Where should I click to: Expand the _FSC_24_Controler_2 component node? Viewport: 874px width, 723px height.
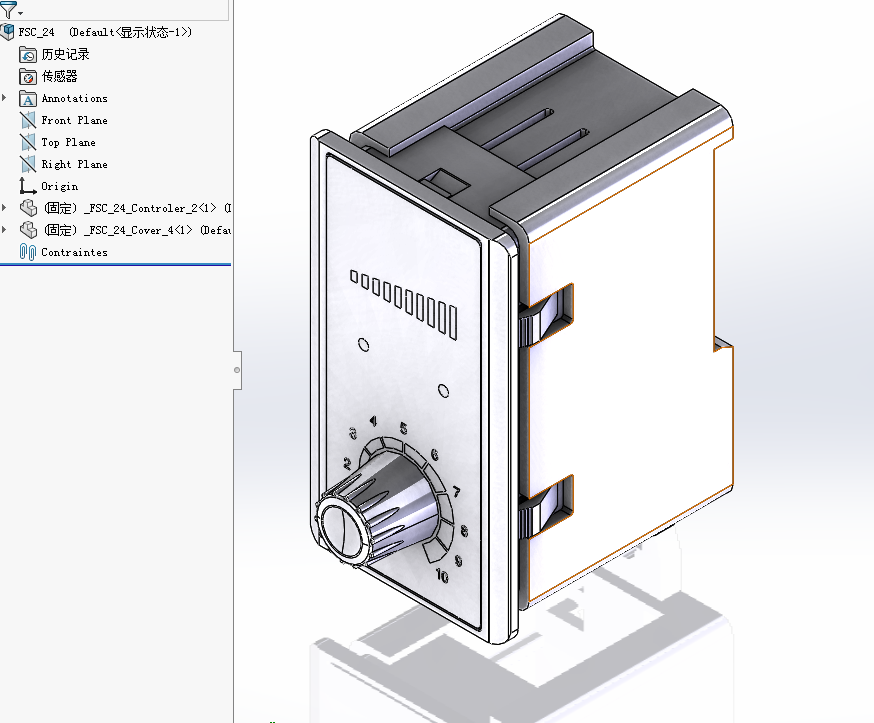tap(4, 208)
